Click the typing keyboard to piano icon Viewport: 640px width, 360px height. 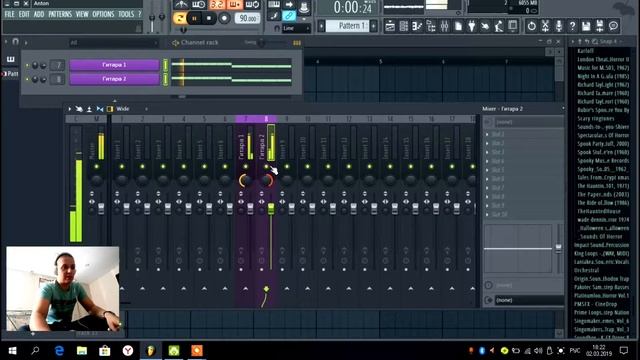coord(274,5)
